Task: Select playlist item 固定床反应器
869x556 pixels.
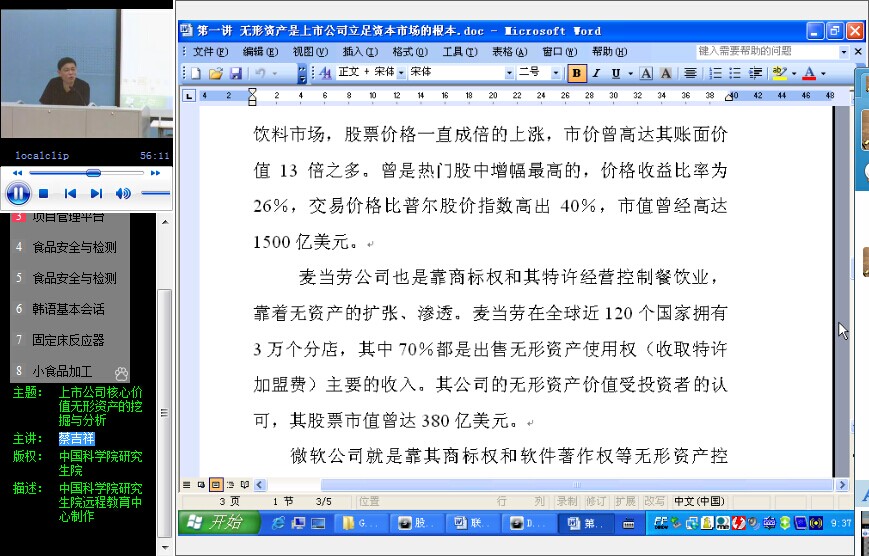Action: pos(69,340)
